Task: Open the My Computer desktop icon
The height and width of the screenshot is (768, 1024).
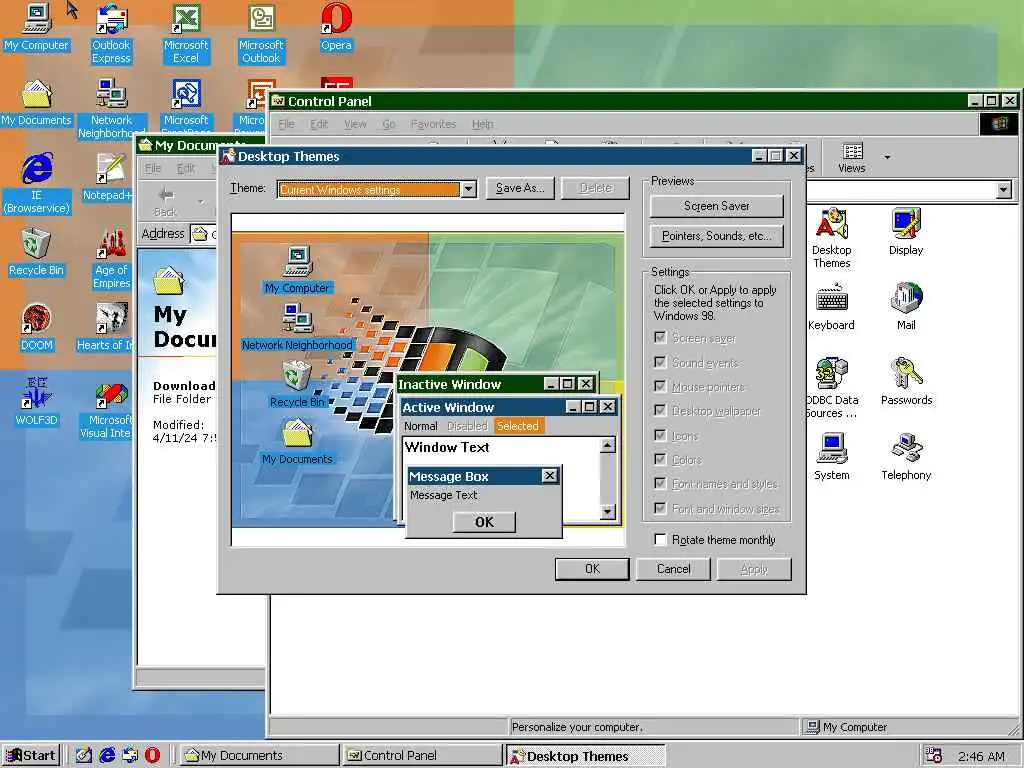Action: coord(37,27)
